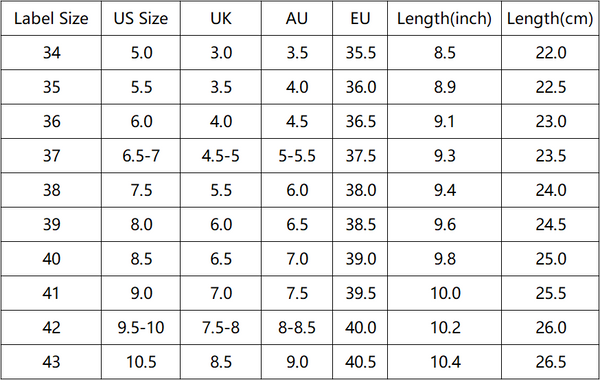Image resolution: width=600 pixels, height=380 pixels.
Task: Select the EU 35.5 cell
Action: [x=360, y=53]
